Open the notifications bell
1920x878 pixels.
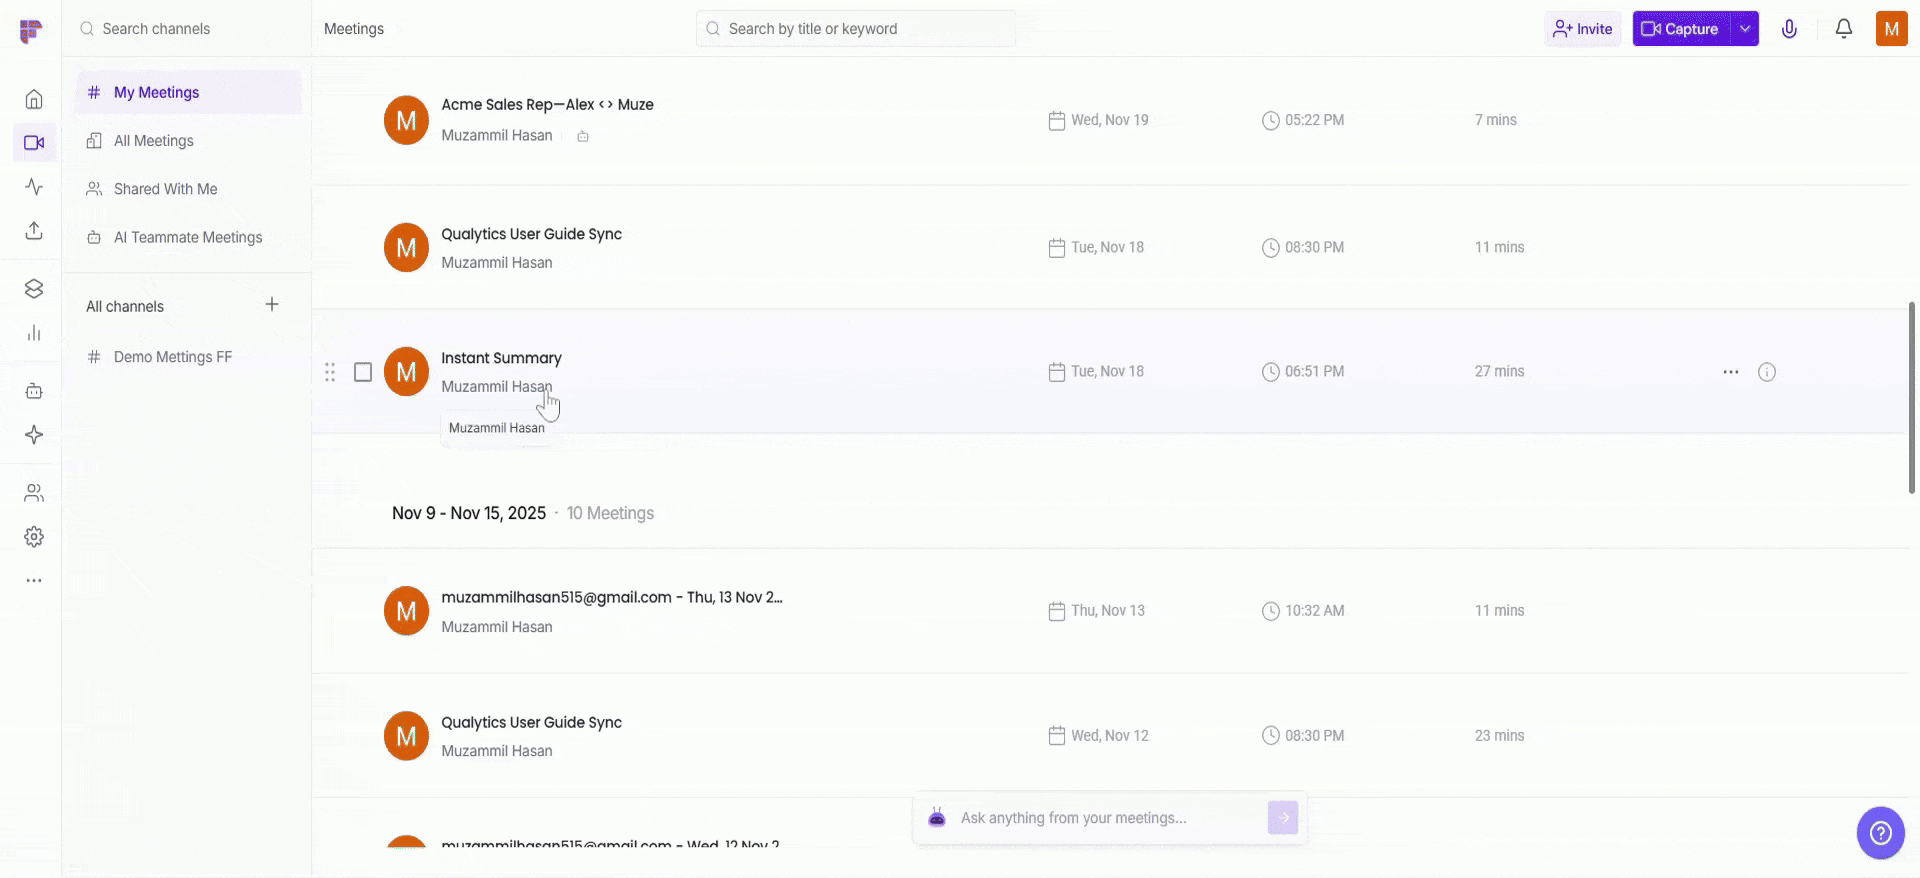point(1843,29)
